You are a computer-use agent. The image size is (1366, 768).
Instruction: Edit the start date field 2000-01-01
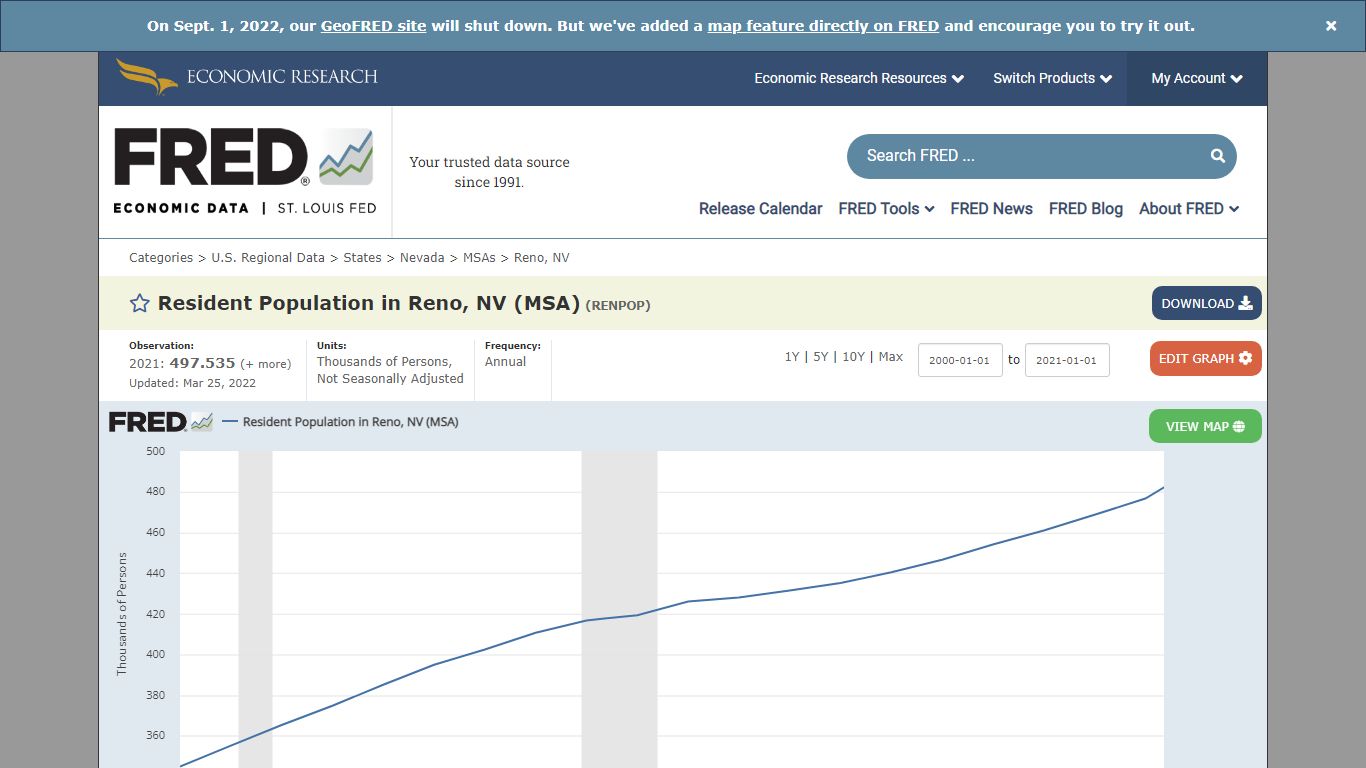(x=960, y=360)
